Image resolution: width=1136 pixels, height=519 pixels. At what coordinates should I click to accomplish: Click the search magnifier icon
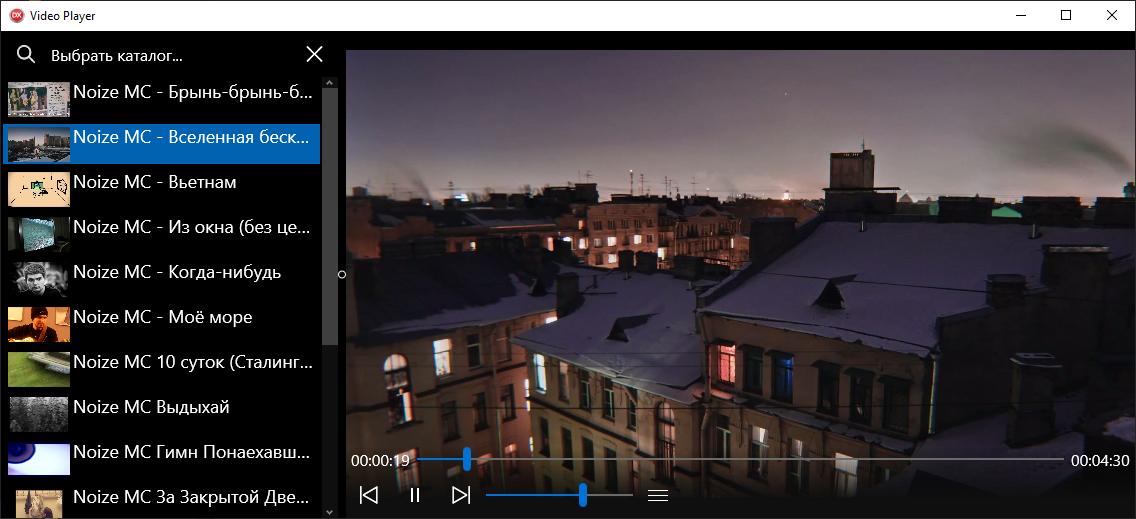coord(26,54)
